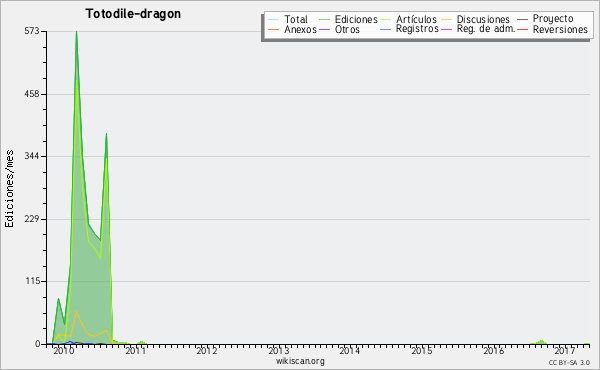
Task: Click the x-axis year 2013
Action: 279,350
